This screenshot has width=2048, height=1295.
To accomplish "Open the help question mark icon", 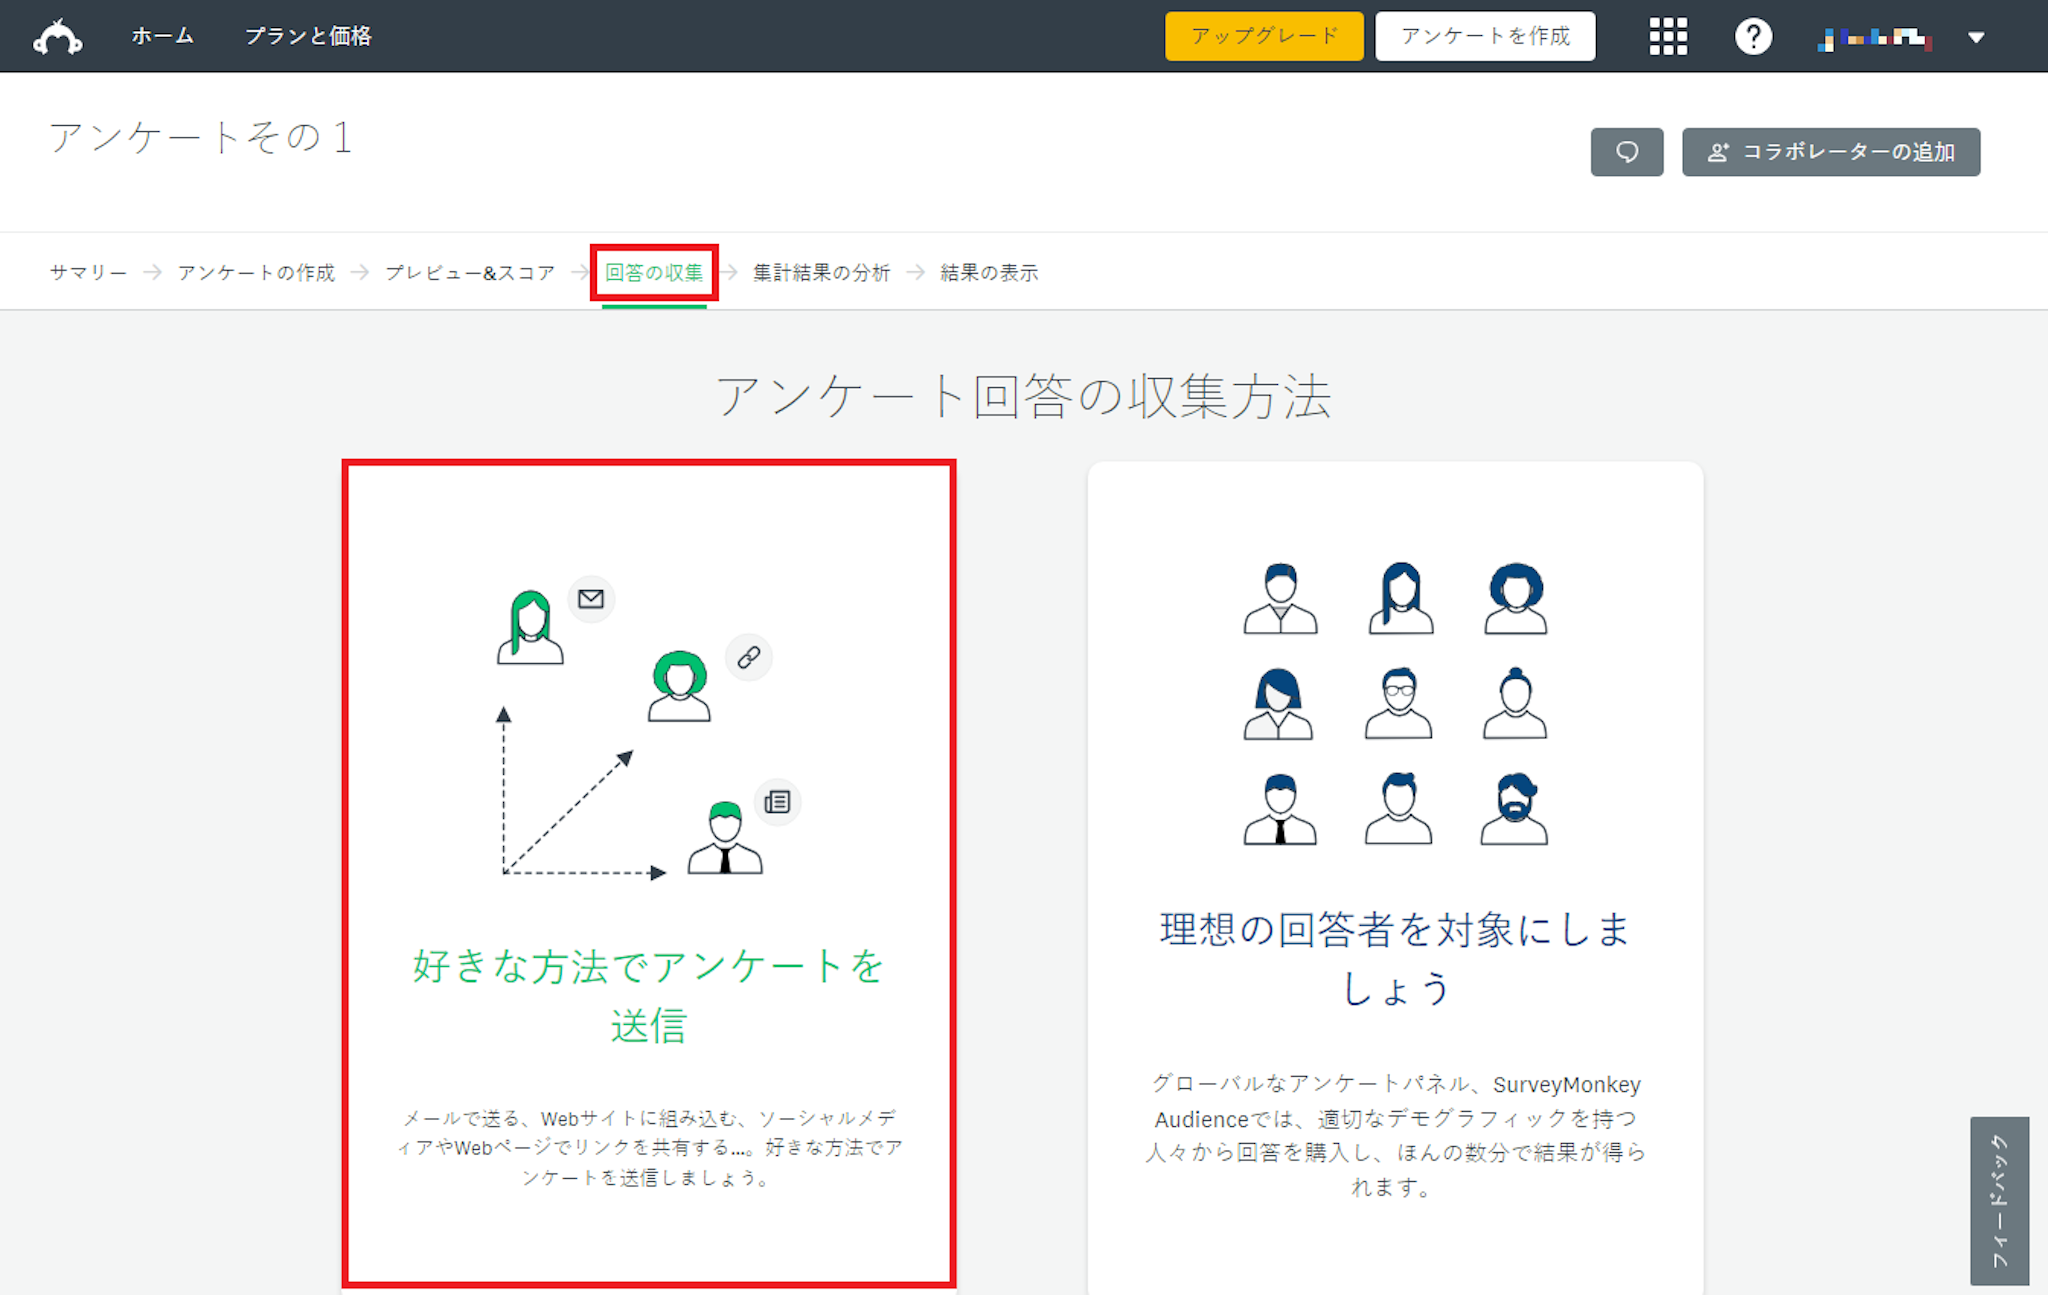I will coord(1753,37).
